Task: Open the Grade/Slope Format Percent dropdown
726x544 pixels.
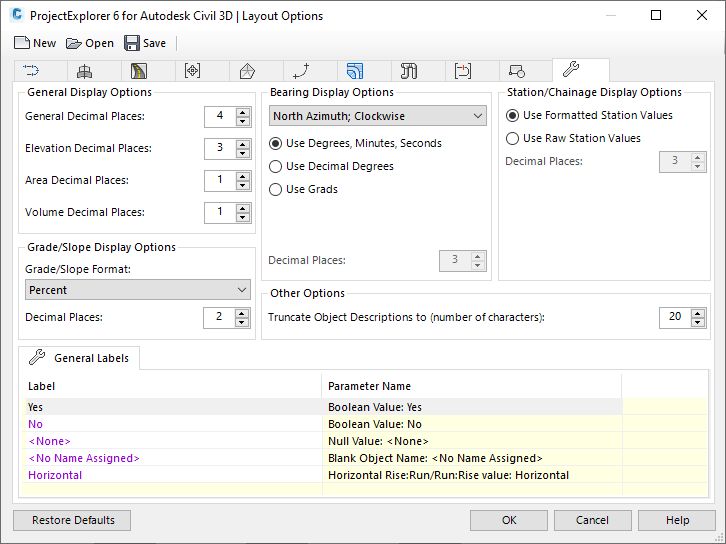Action: (138, 290)
